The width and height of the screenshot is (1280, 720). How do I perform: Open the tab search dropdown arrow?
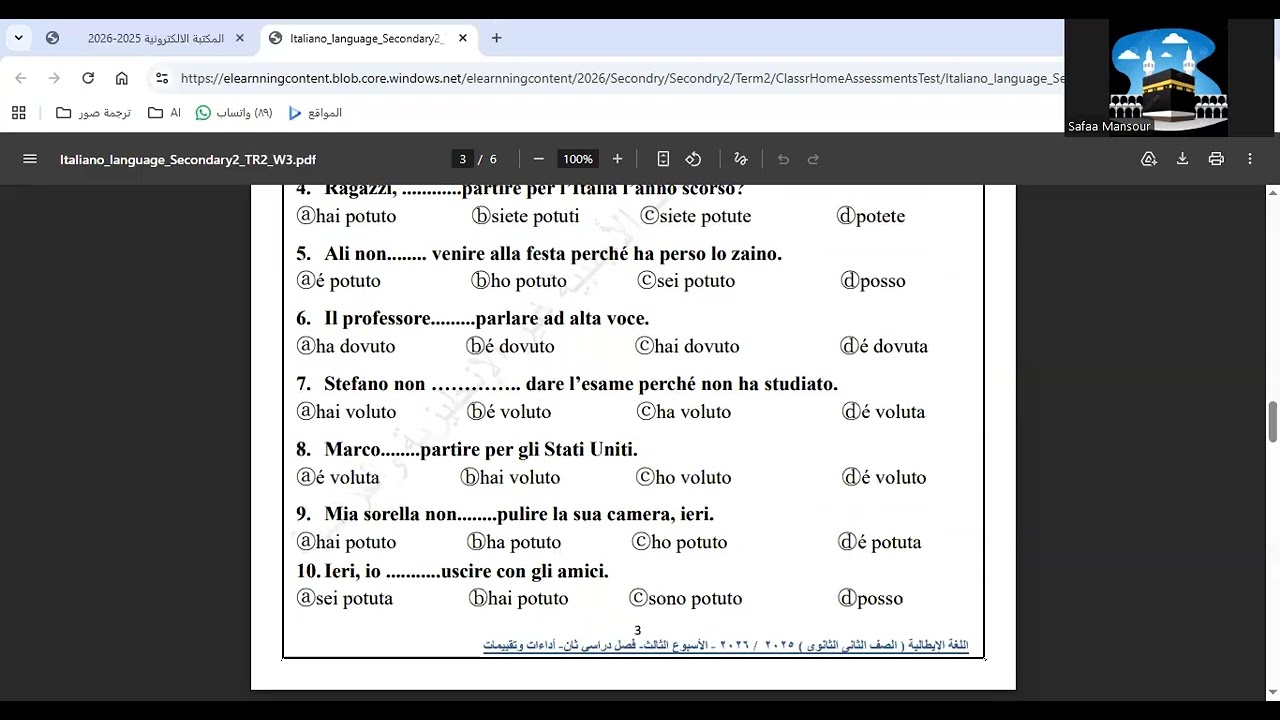(x=18, y=38)
